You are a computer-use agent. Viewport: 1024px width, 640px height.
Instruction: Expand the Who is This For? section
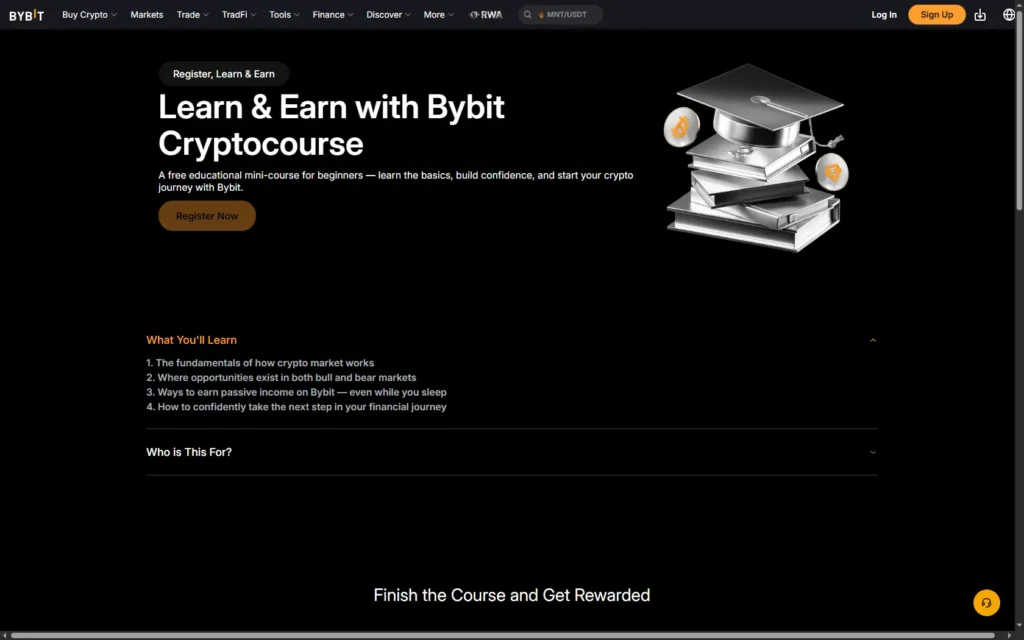pyautogui.click(x=511, y=452)
